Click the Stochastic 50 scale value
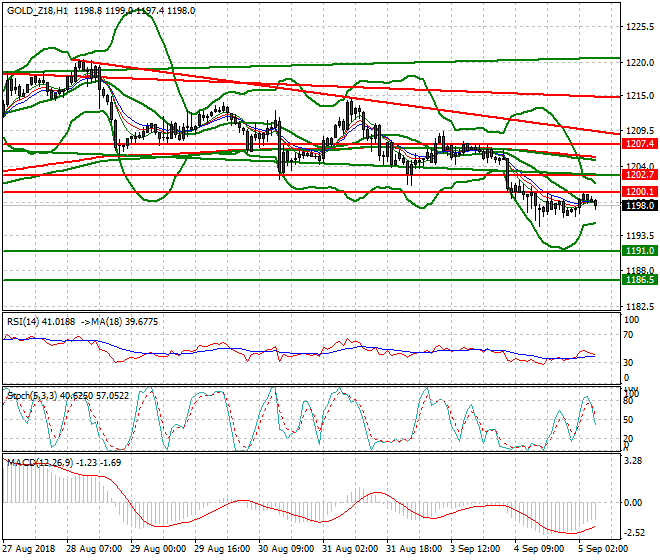 (x=628, y=420)
